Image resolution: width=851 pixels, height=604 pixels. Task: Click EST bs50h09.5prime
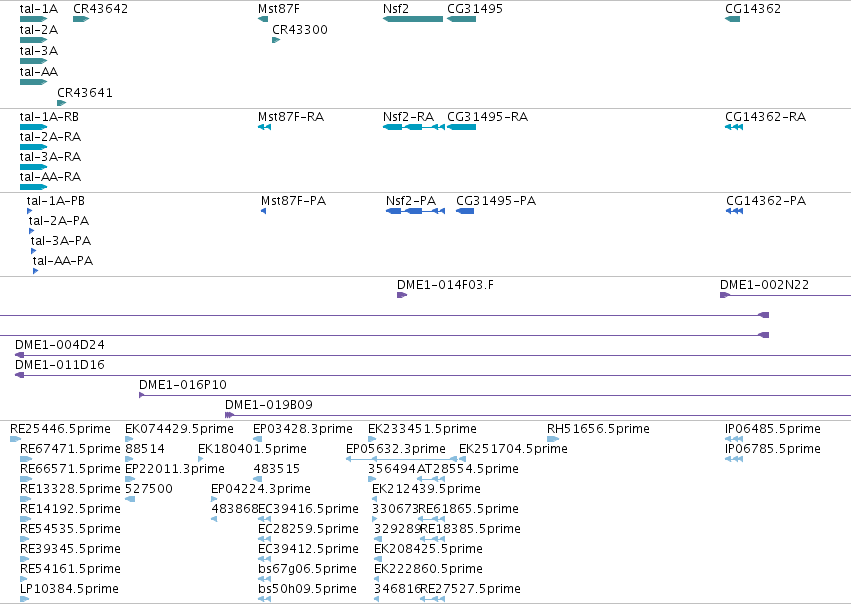(307, 589)
